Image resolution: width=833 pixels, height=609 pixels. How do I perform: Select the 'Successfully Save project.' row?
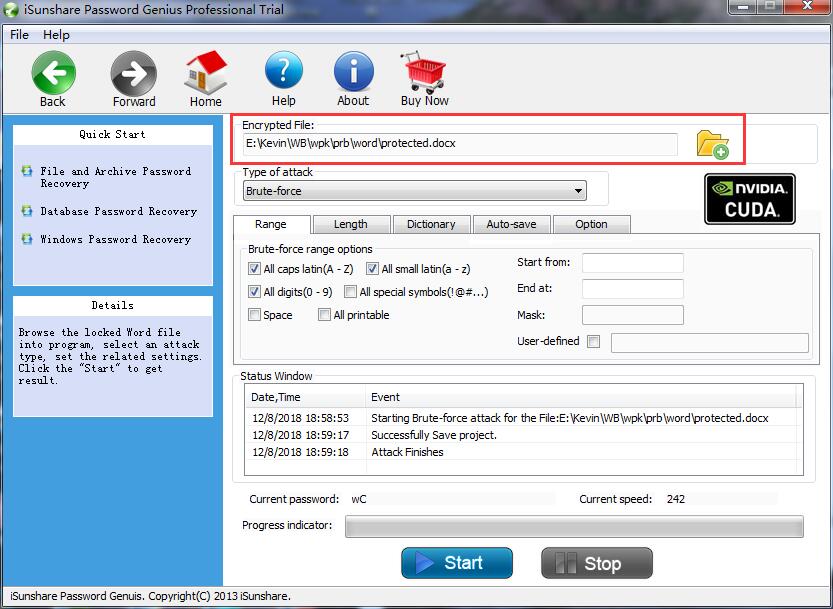pyautogui.click(x=523, y=435)
